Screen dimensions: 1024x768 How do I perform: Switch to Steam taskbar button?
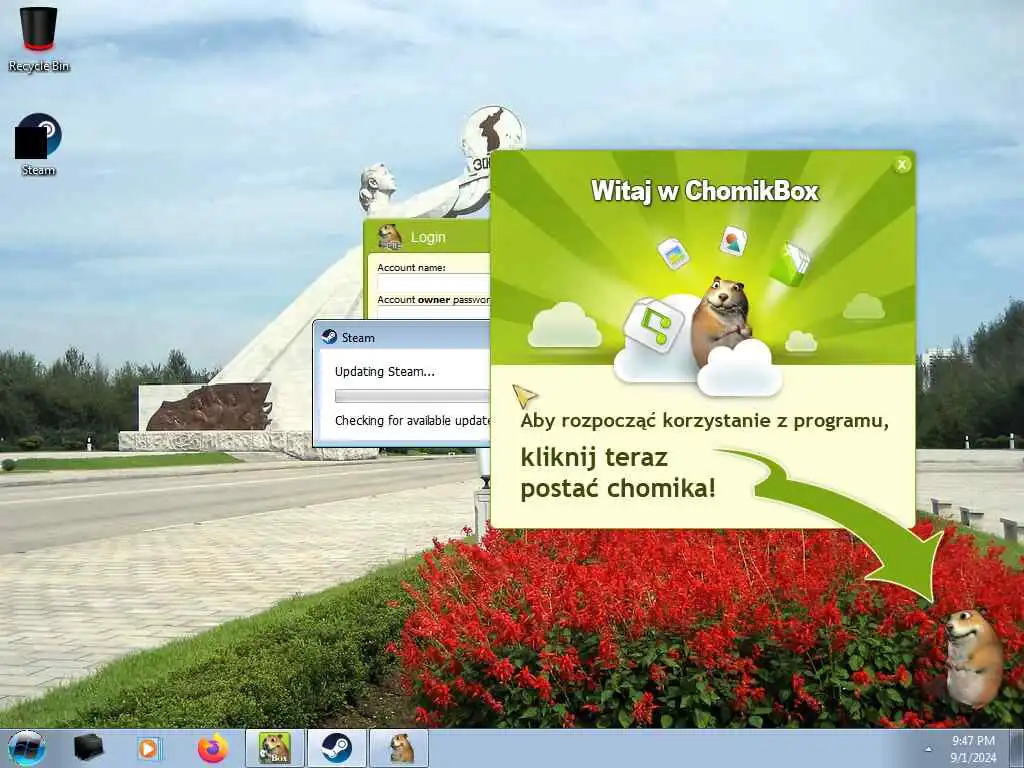coord(337,748)
